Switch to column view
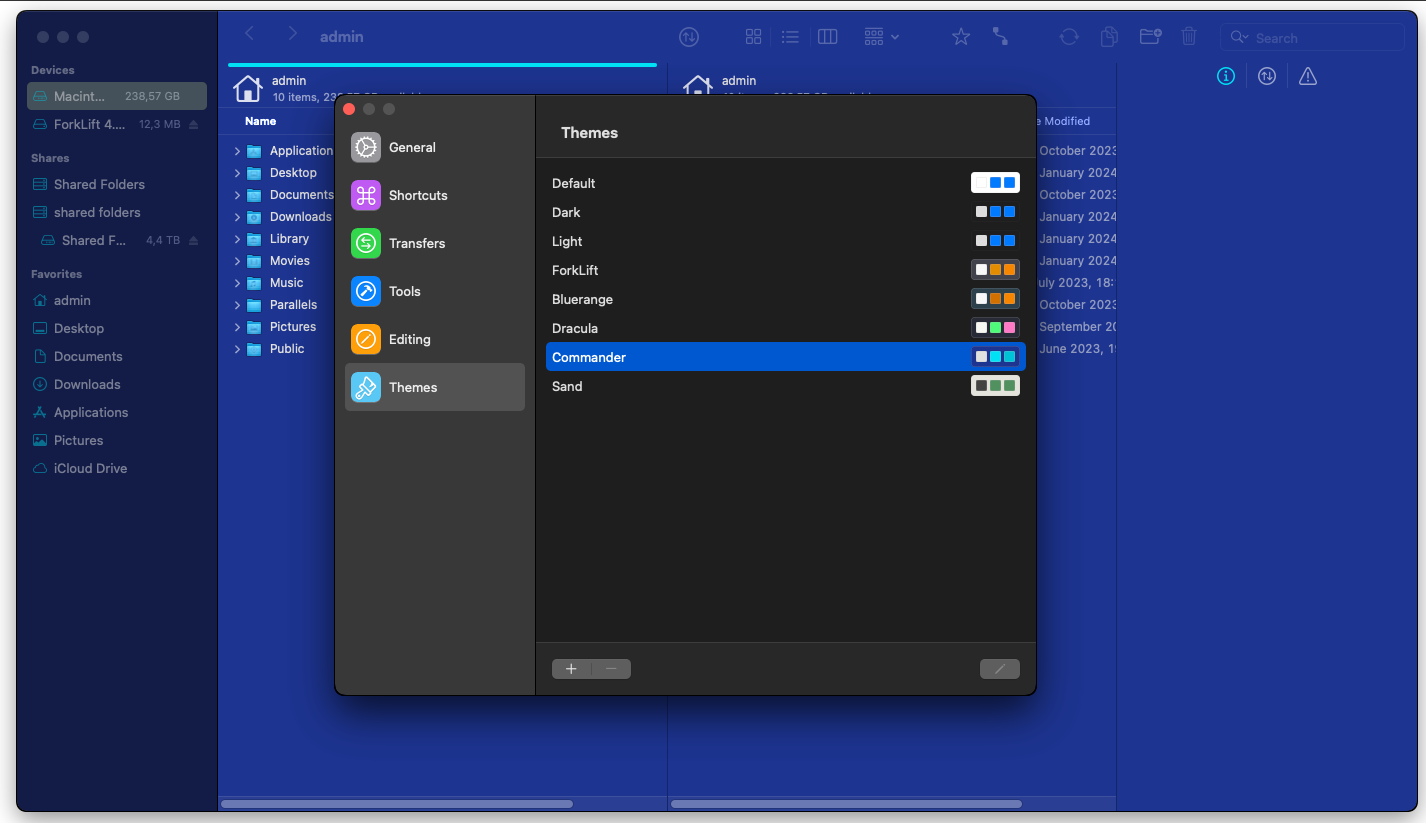The image size is (1426, 823). pos(827,37)
